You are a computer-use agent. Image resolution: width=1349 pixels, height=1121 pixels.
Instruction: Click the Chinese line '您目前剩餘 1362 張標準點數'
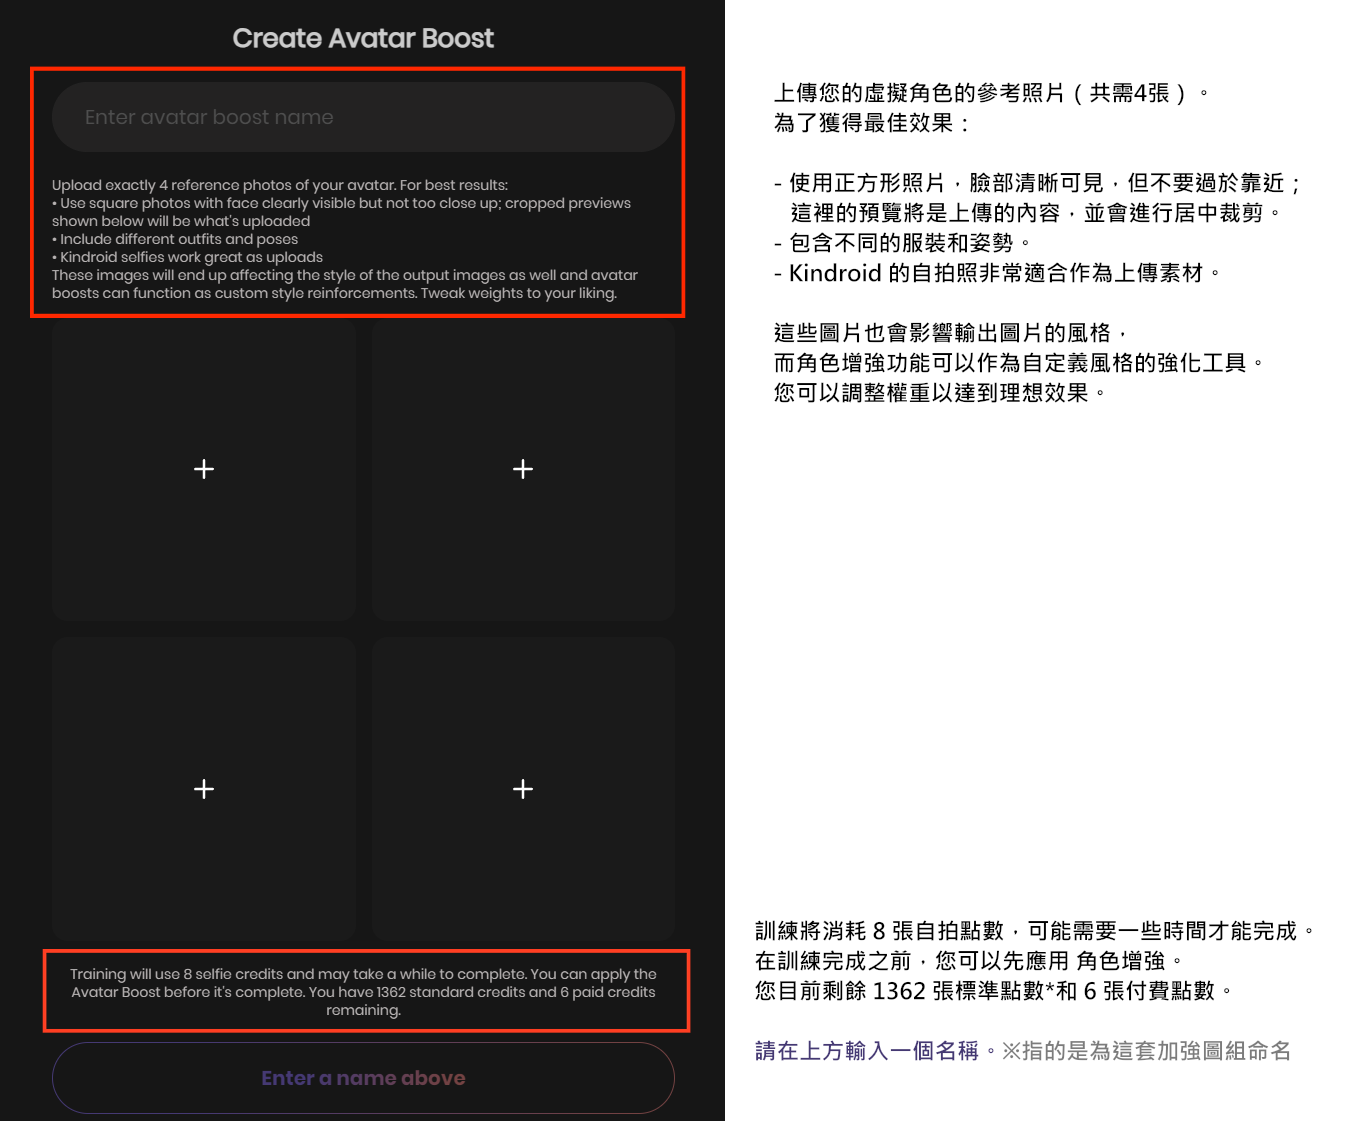[x=993, y=991]
